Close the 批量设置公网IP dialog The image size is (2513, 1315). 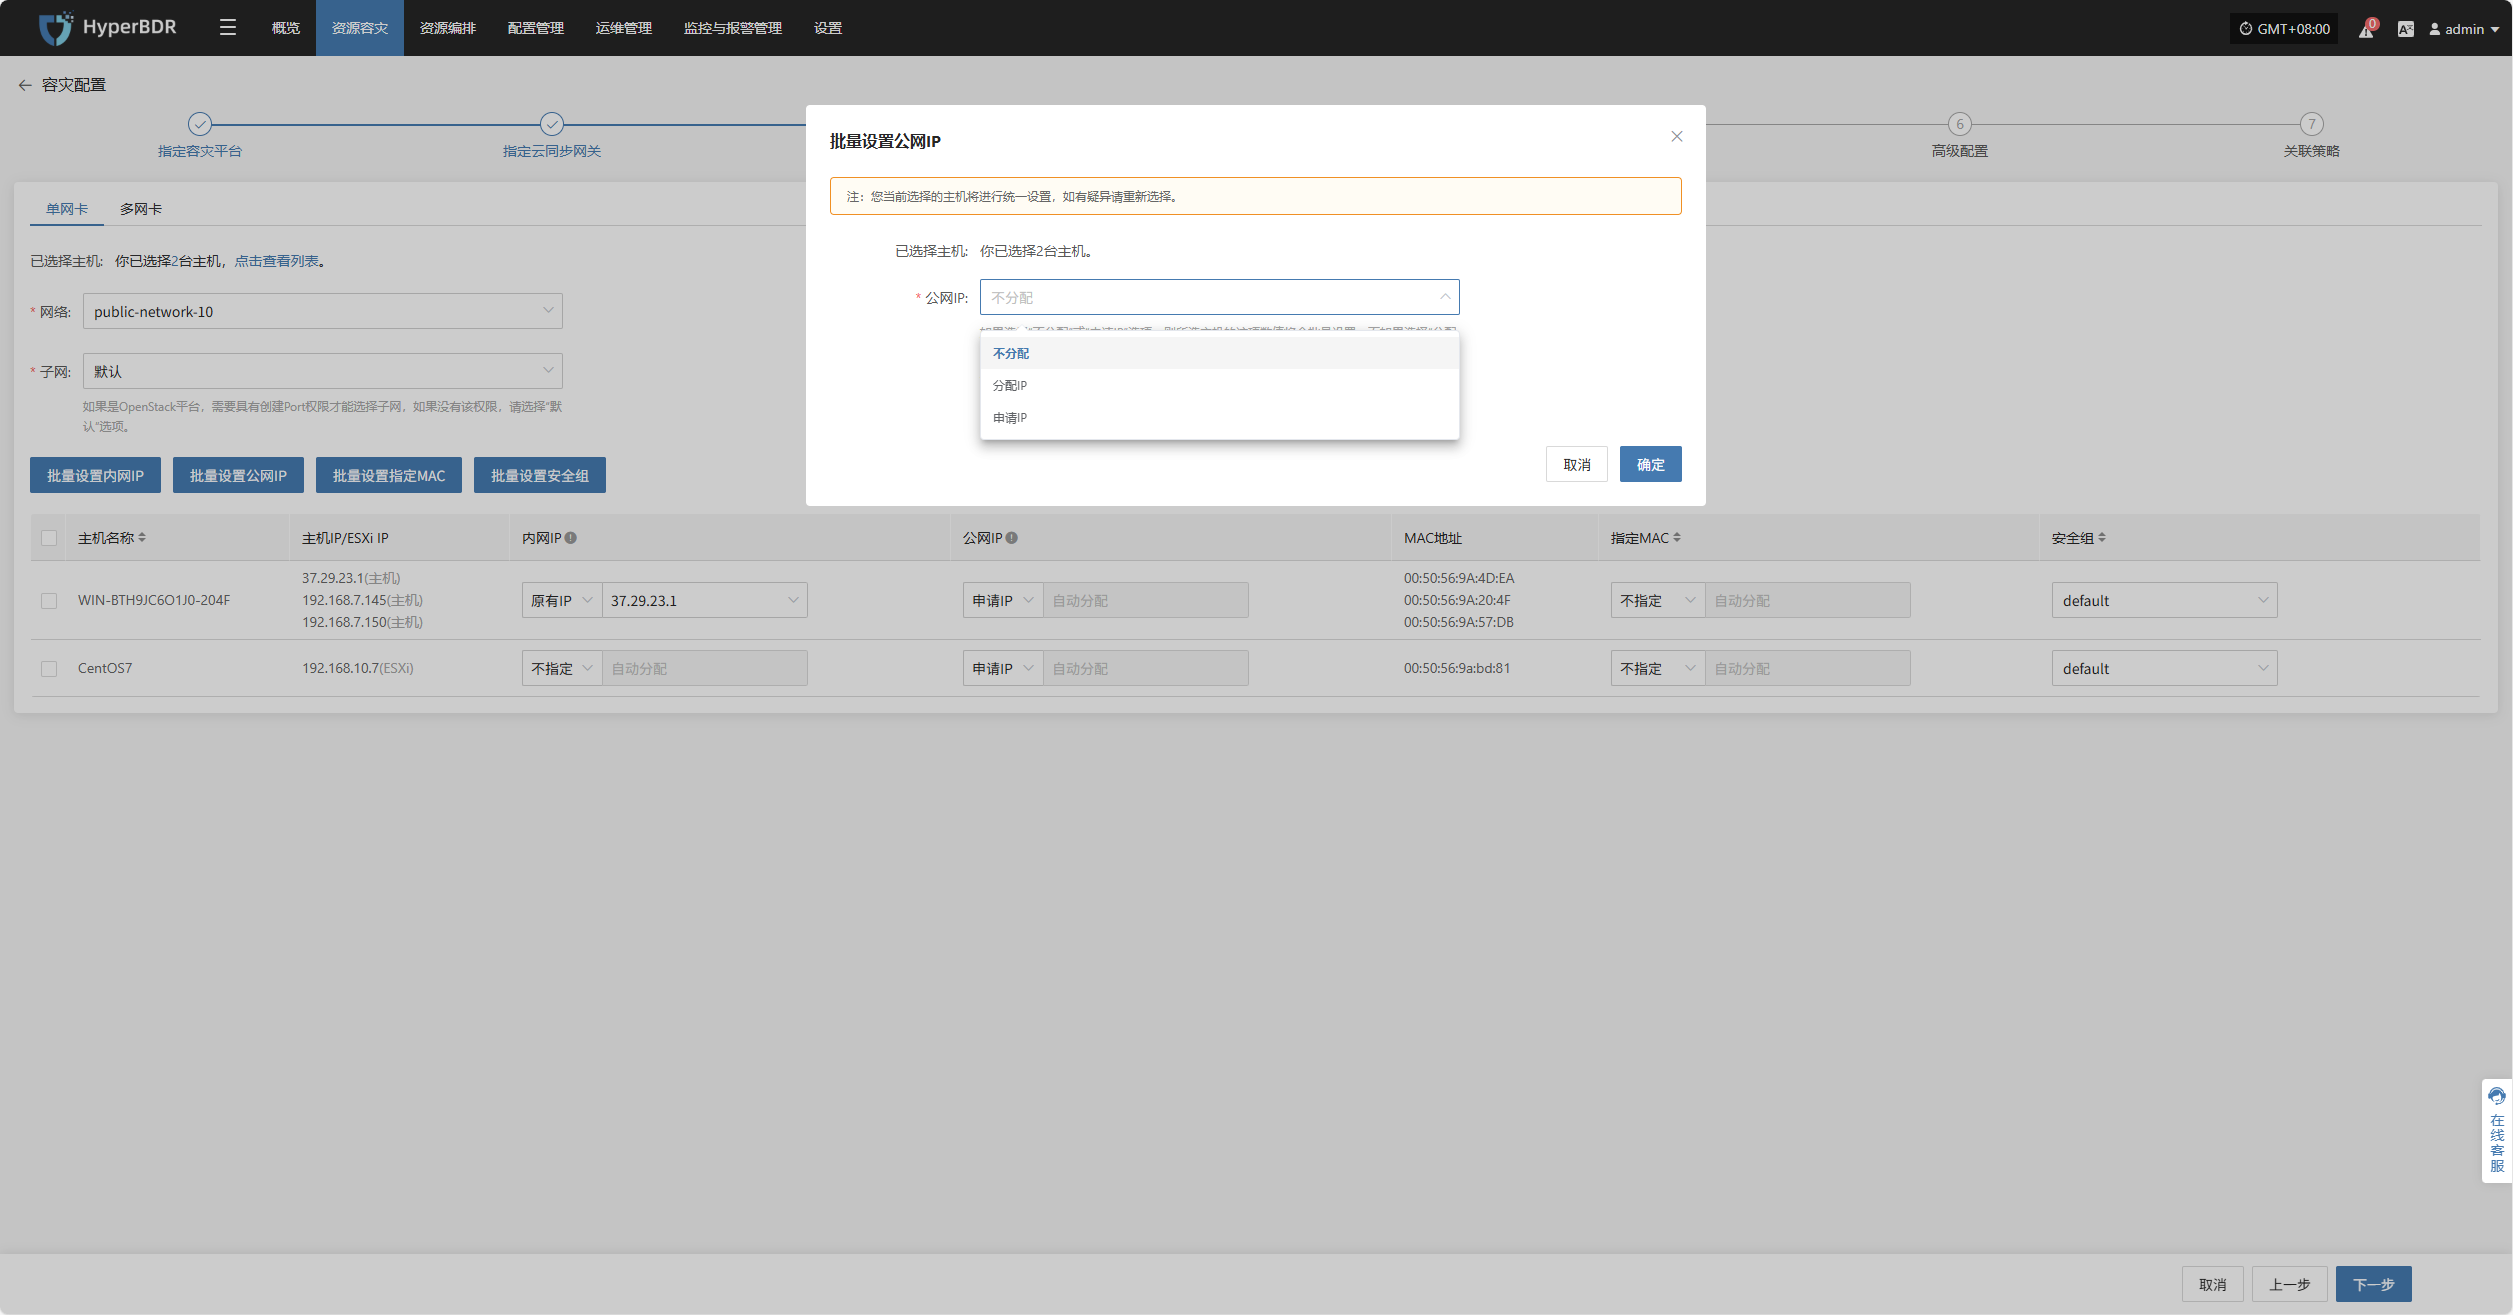(x=1677, y=137)
